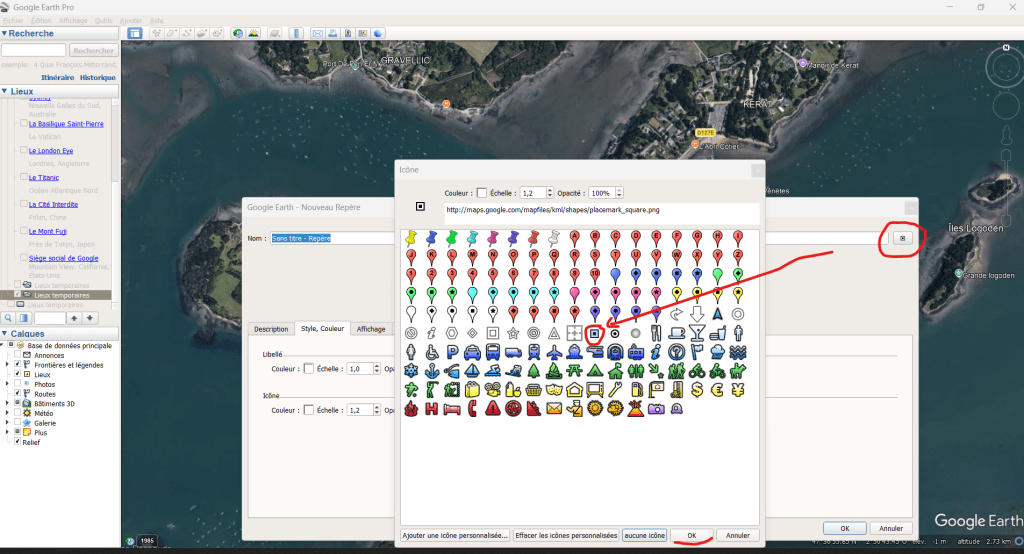Viewport: 1024px width, 554px height.
Task: Select the euro sign icon
Action: point(717,390)
